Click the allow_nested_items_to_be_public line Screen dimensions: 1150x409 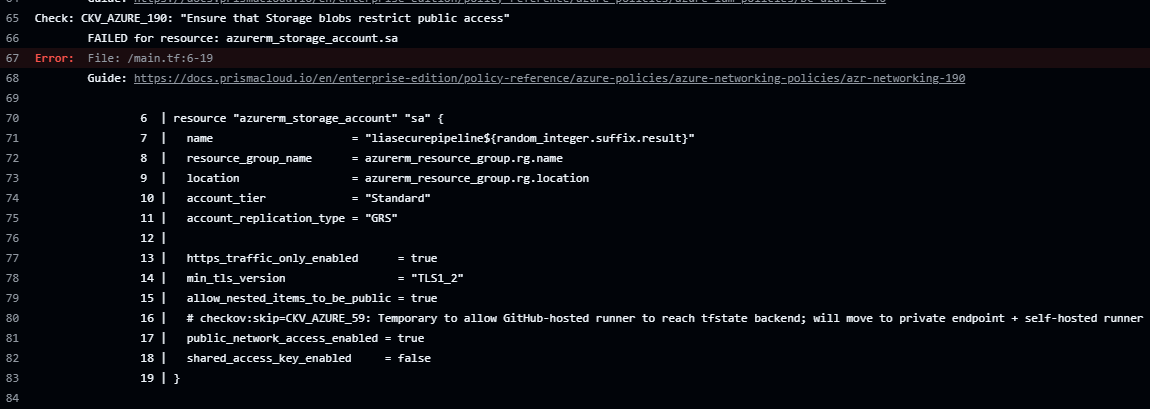(x=311, y=298)
